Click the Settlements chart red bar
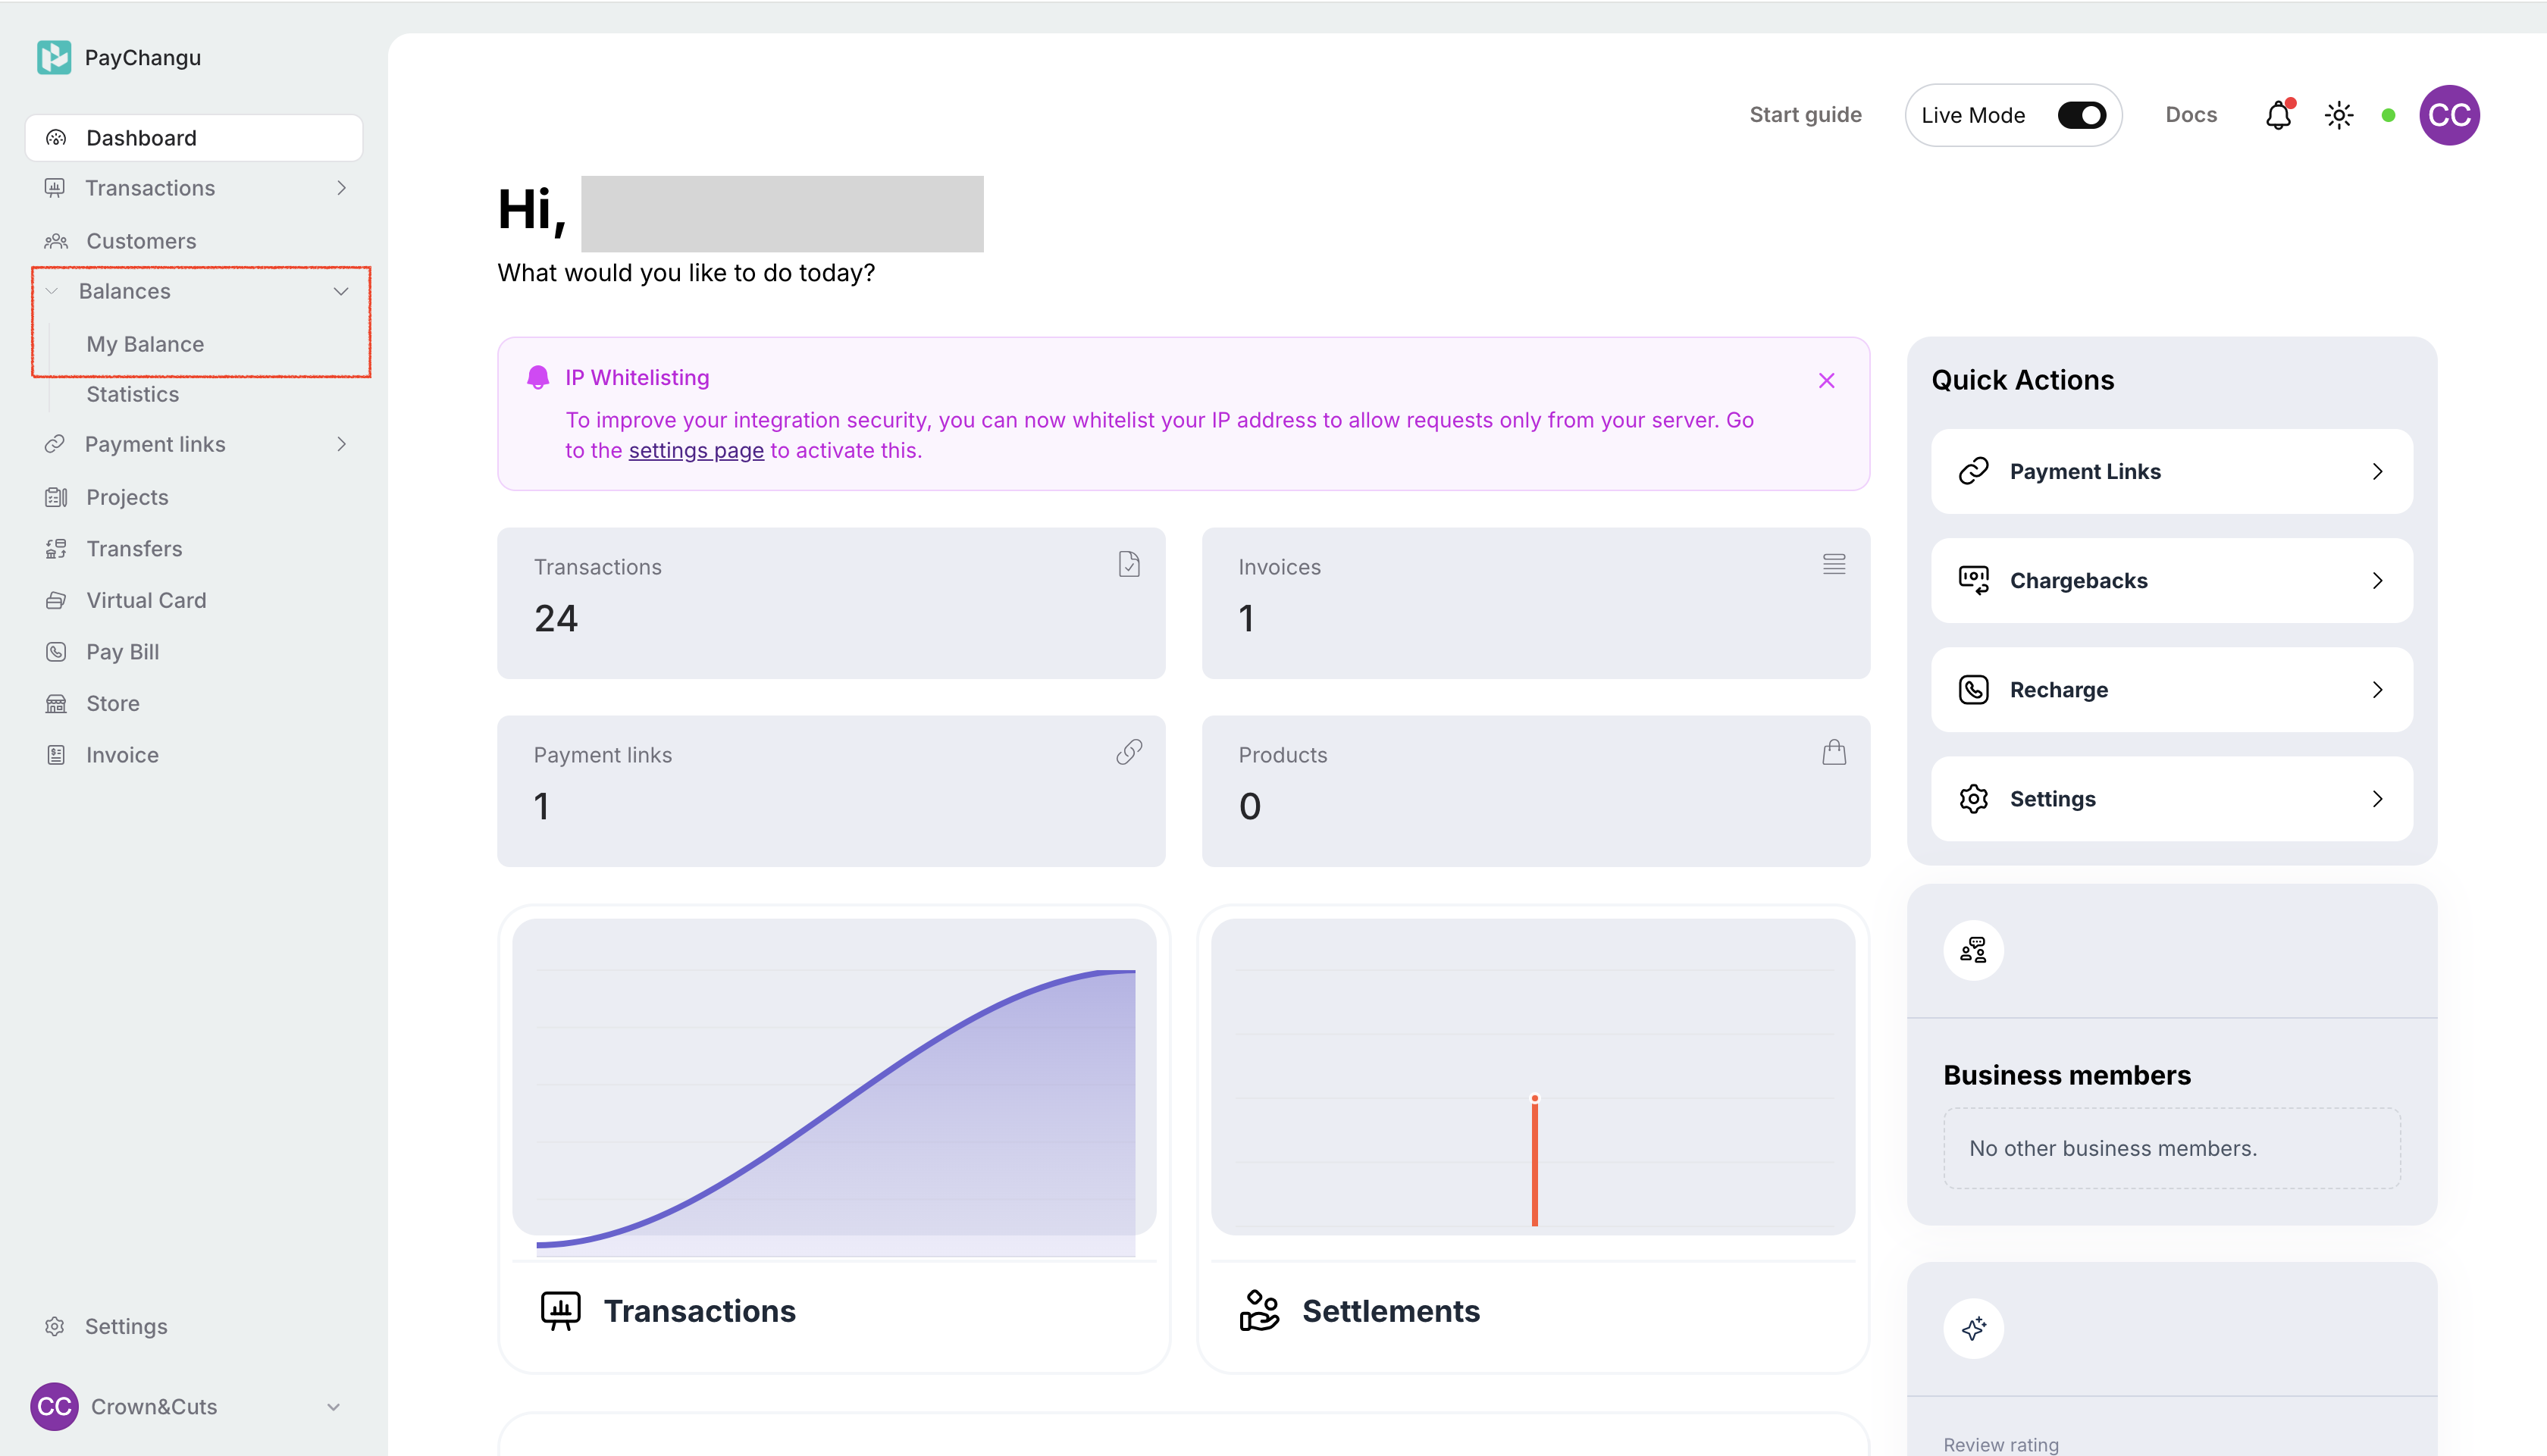 pyautogui.click(x=1534, y=1160)
